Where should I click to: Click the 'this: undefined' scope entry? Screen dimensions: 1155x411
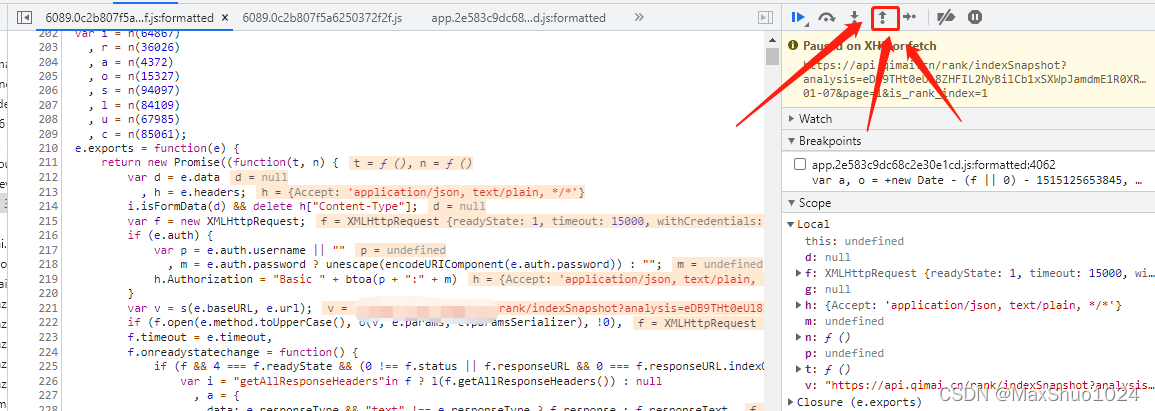coord(855,241)
